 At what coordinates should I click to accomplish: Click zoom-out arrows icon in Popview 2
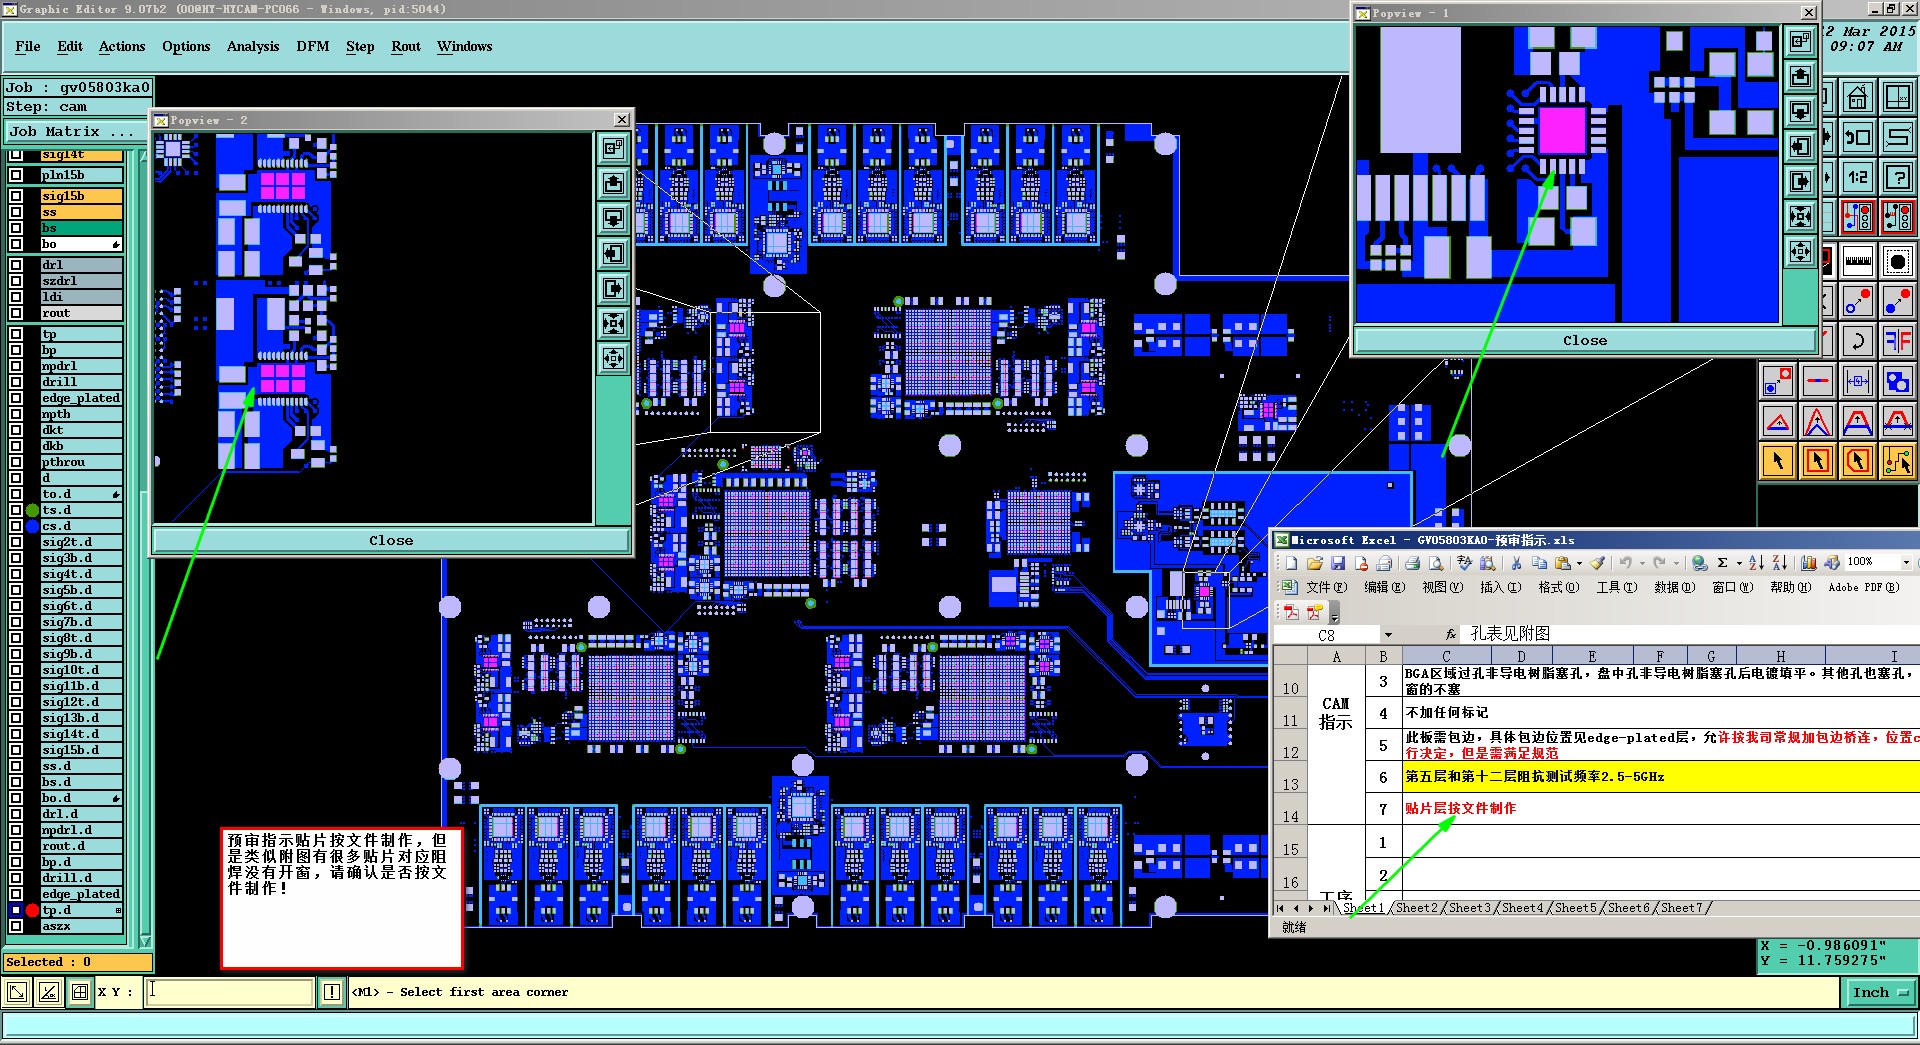(x=614, y=359)
